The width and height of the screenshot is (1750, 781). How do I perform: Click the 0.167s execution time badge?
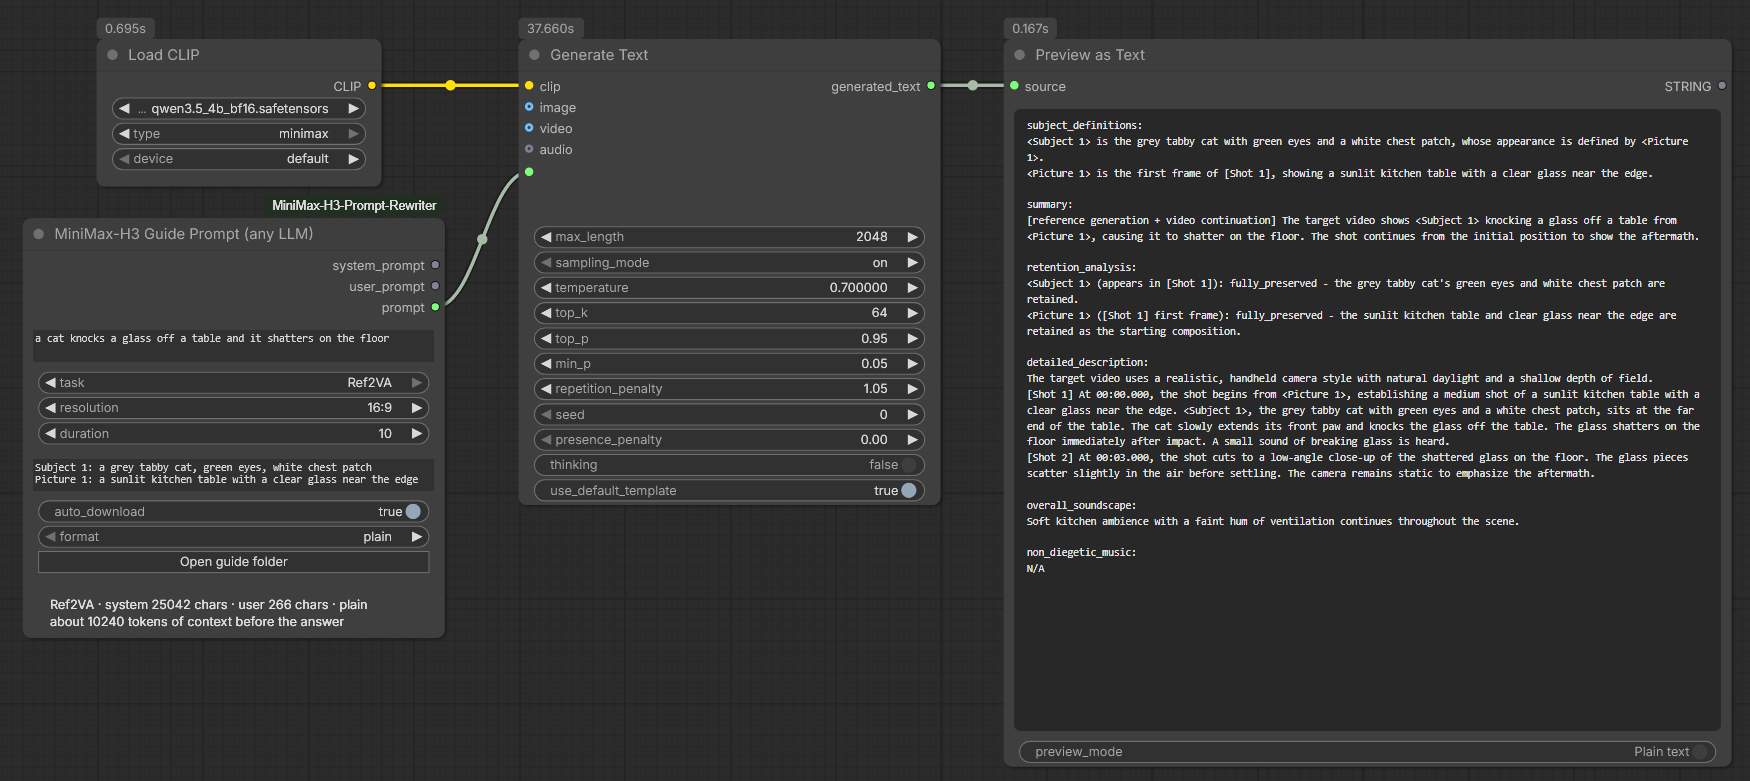click(1030, 28)
